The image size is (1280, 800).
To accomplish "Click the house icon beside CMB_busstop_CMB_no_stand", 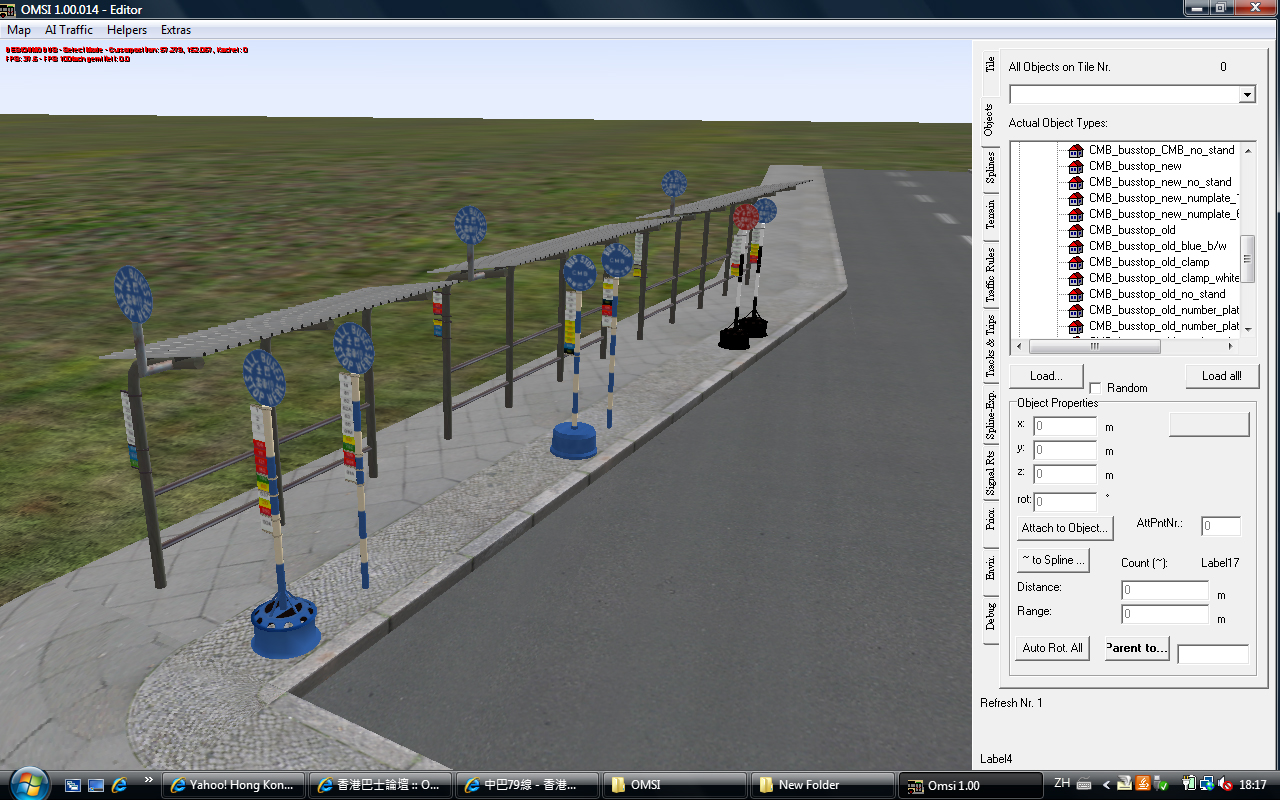I will tap(1076, 150).
